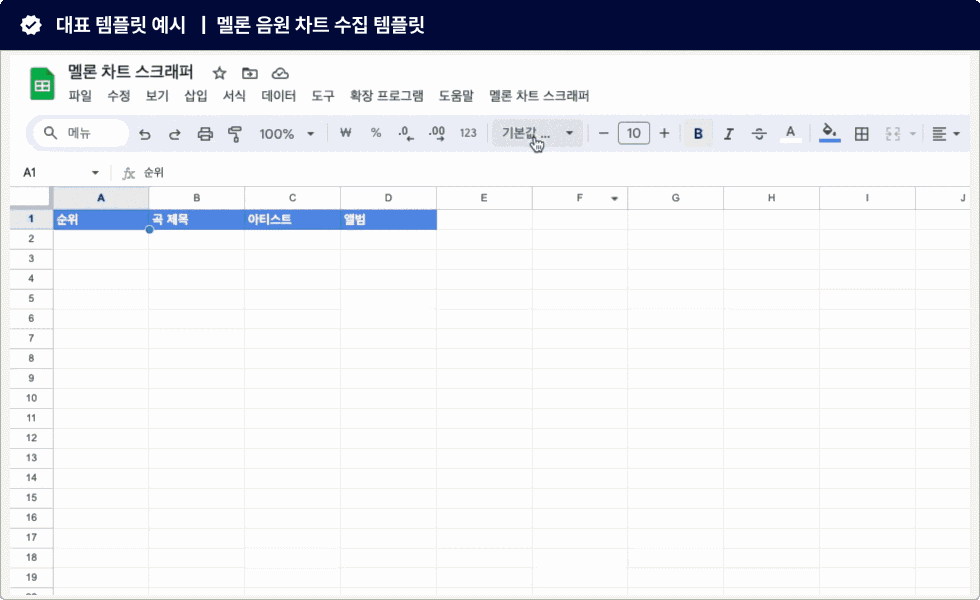Click the 메뉴 search box

(81, 133)
